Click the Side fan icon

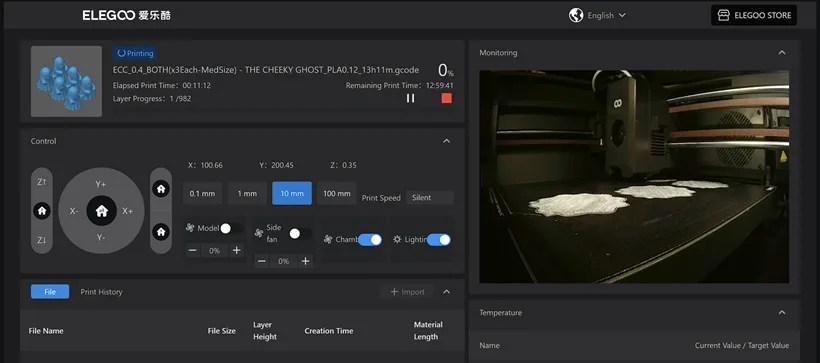click(259, 233)
